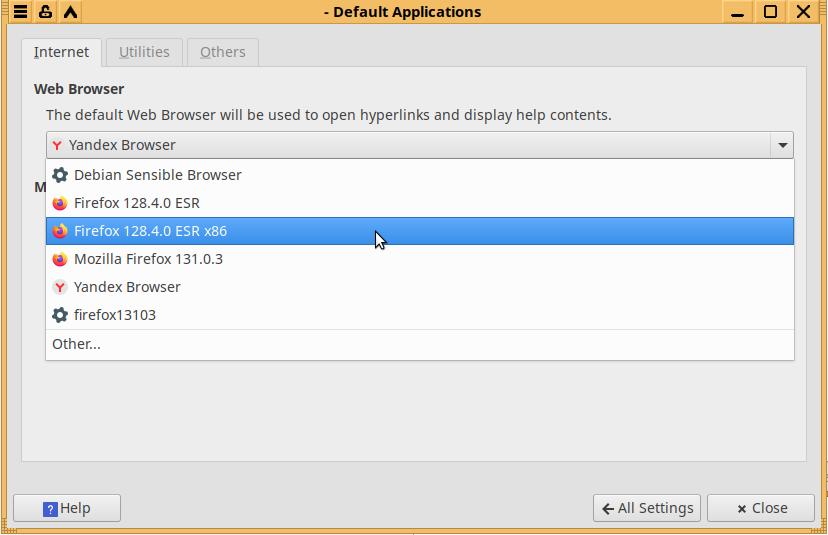Click the gear icon beside Debian Sensible Browser

pos(60,175)
